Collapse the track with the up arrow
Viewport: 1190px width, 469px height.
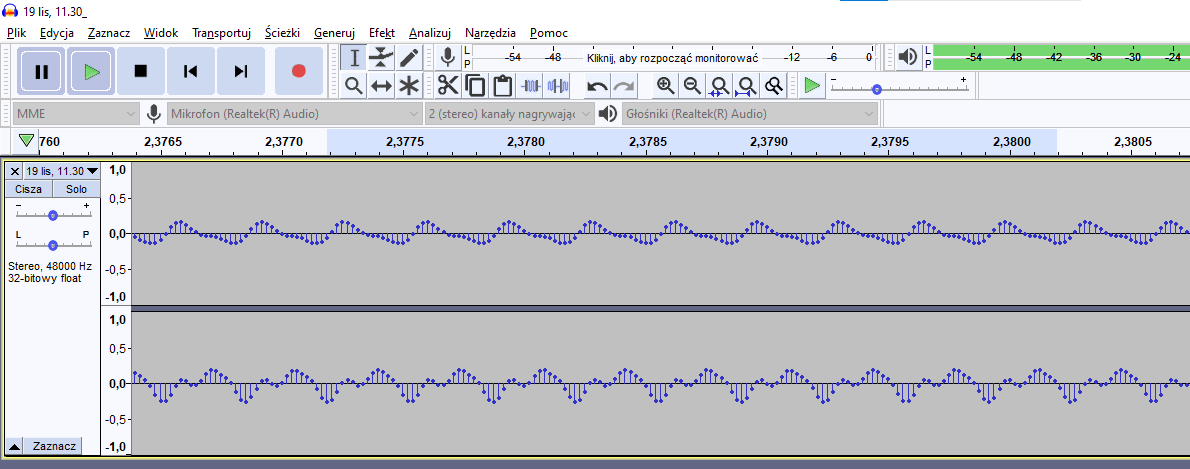14,446
